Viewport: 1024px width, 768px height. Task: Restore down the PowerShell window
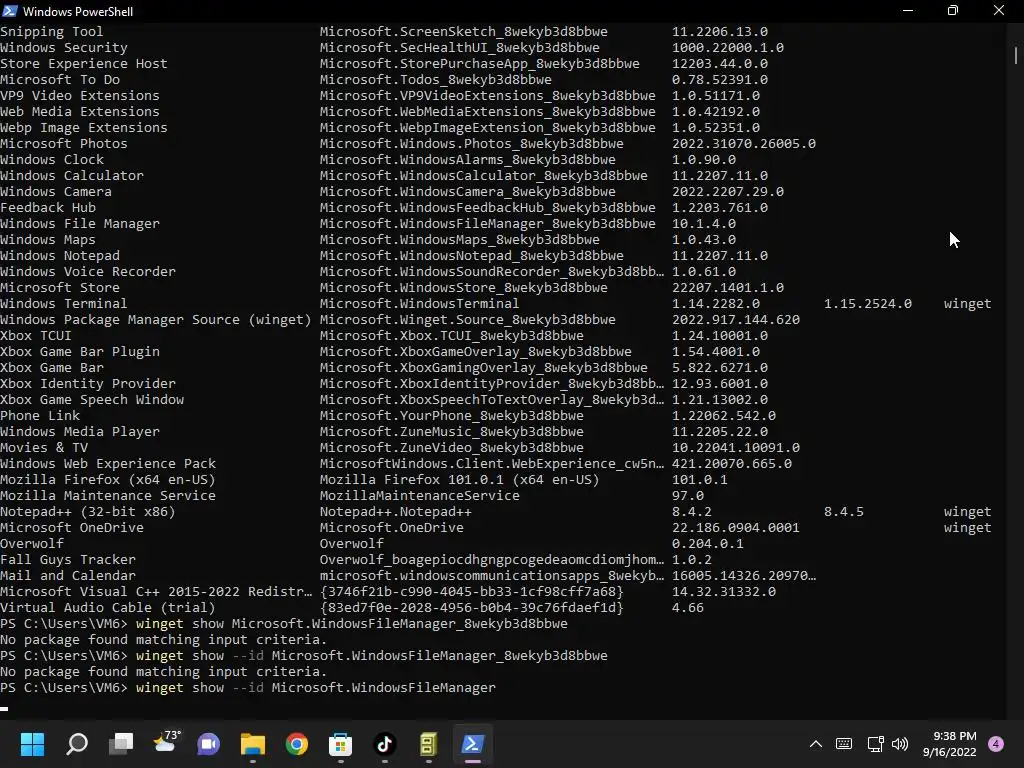pyautogui.click(x=953, y=10)
